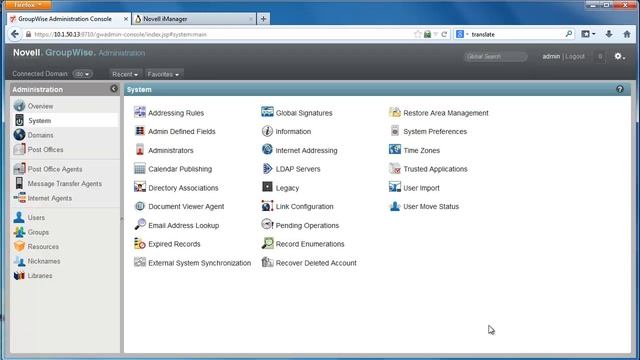The height and width of the screenshot is (360, 640).
Task: Close the GroupWise Administration Console tab
Action: (126, 19)
